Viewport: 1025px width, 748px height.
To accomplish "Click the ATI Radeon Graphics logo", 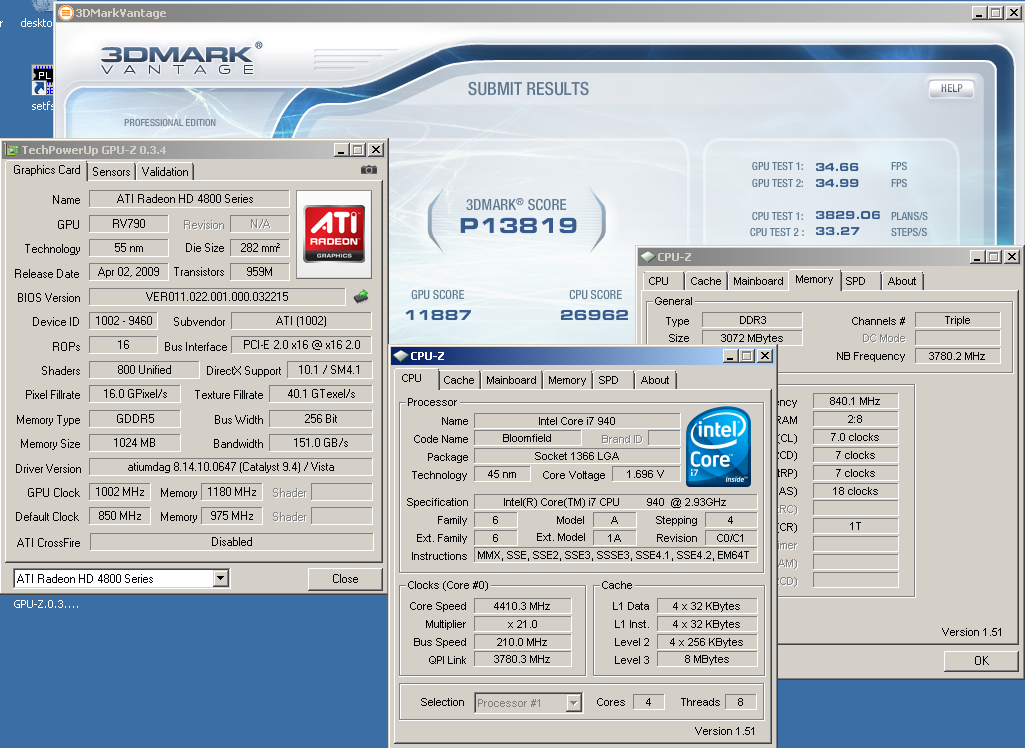I will 334,234.
